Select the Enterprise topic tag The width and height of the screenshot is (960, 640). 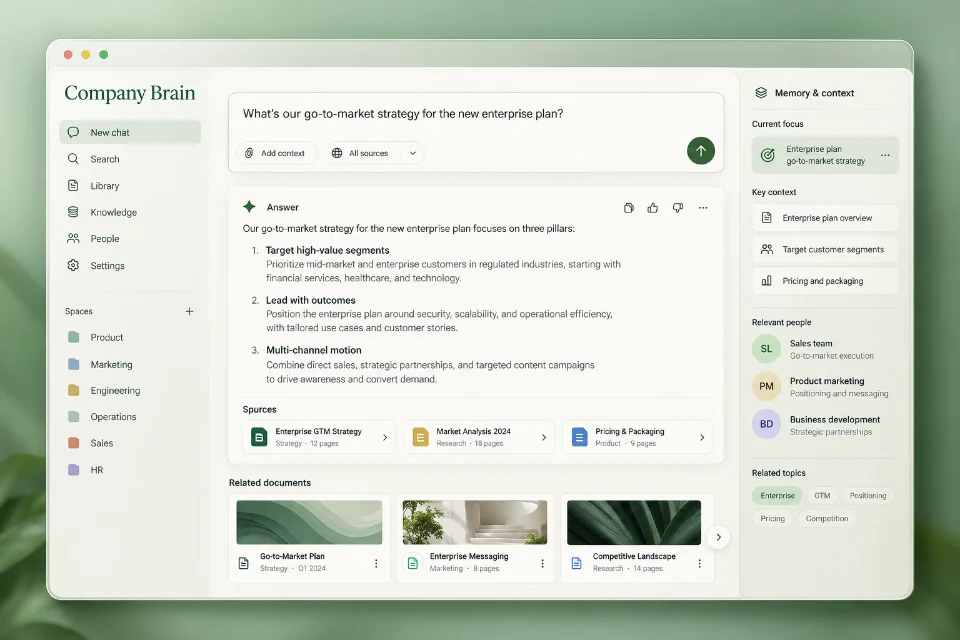[x=778, y=495]
